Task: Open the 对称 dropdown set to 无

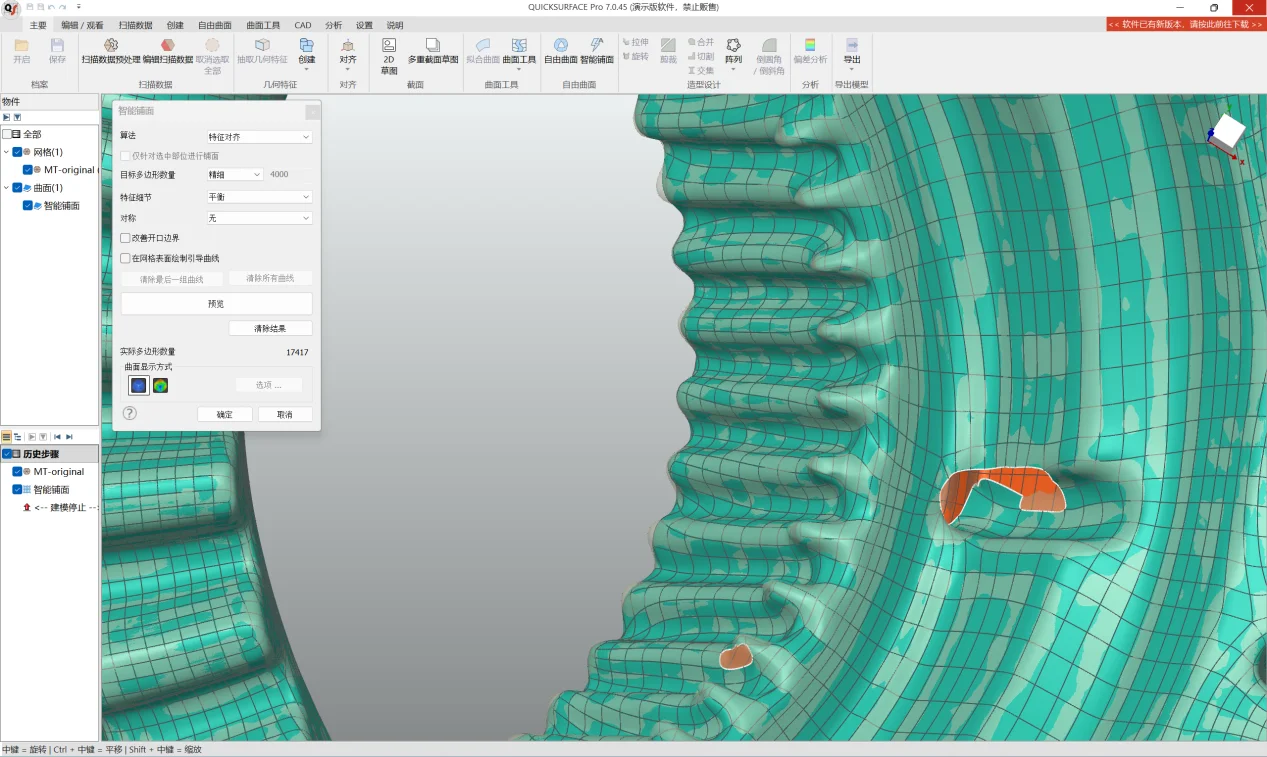Action: (x=259, y=218)
